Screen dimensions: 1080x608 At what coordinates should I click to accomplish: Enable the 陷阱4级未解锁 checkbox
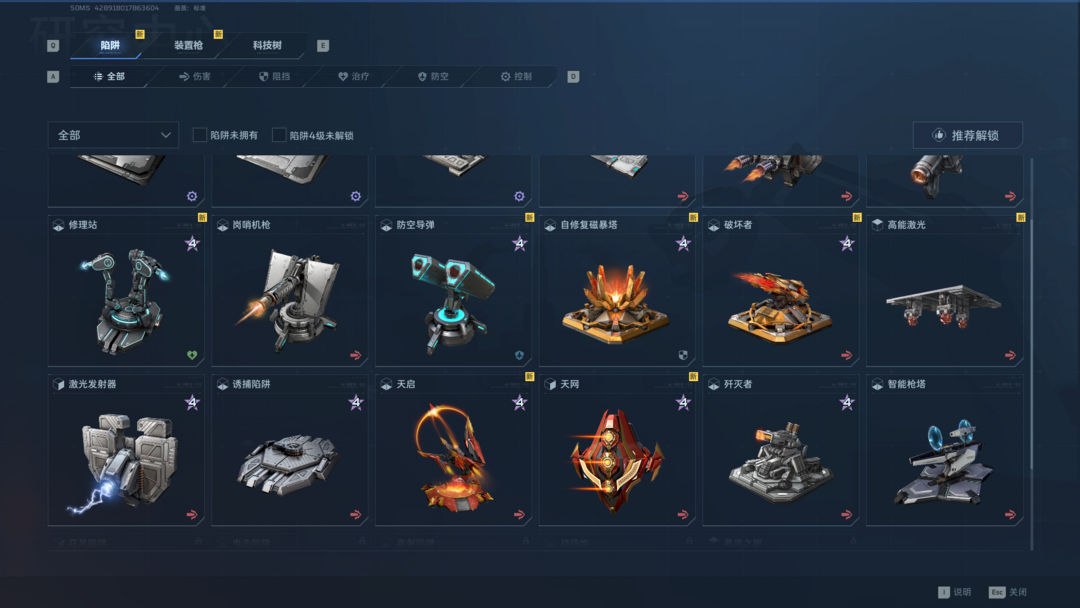(279, 135)
